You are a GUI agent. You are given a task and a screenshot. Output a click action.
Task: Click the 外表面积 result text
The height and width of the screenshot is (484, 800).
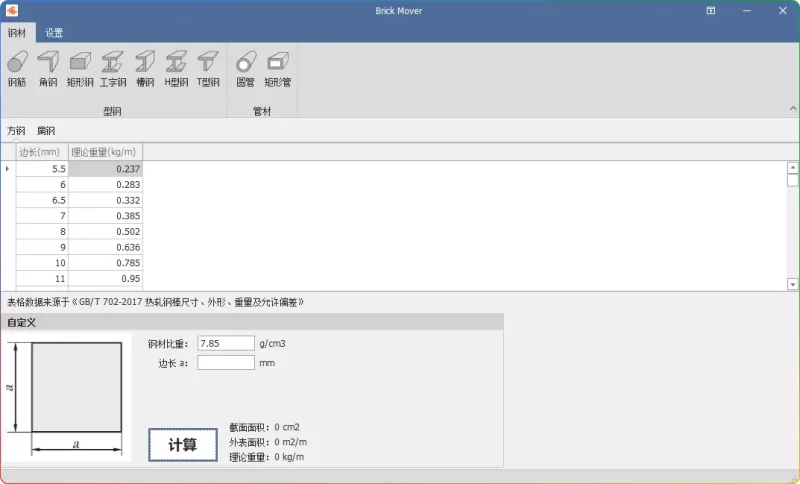pos(268,442)
